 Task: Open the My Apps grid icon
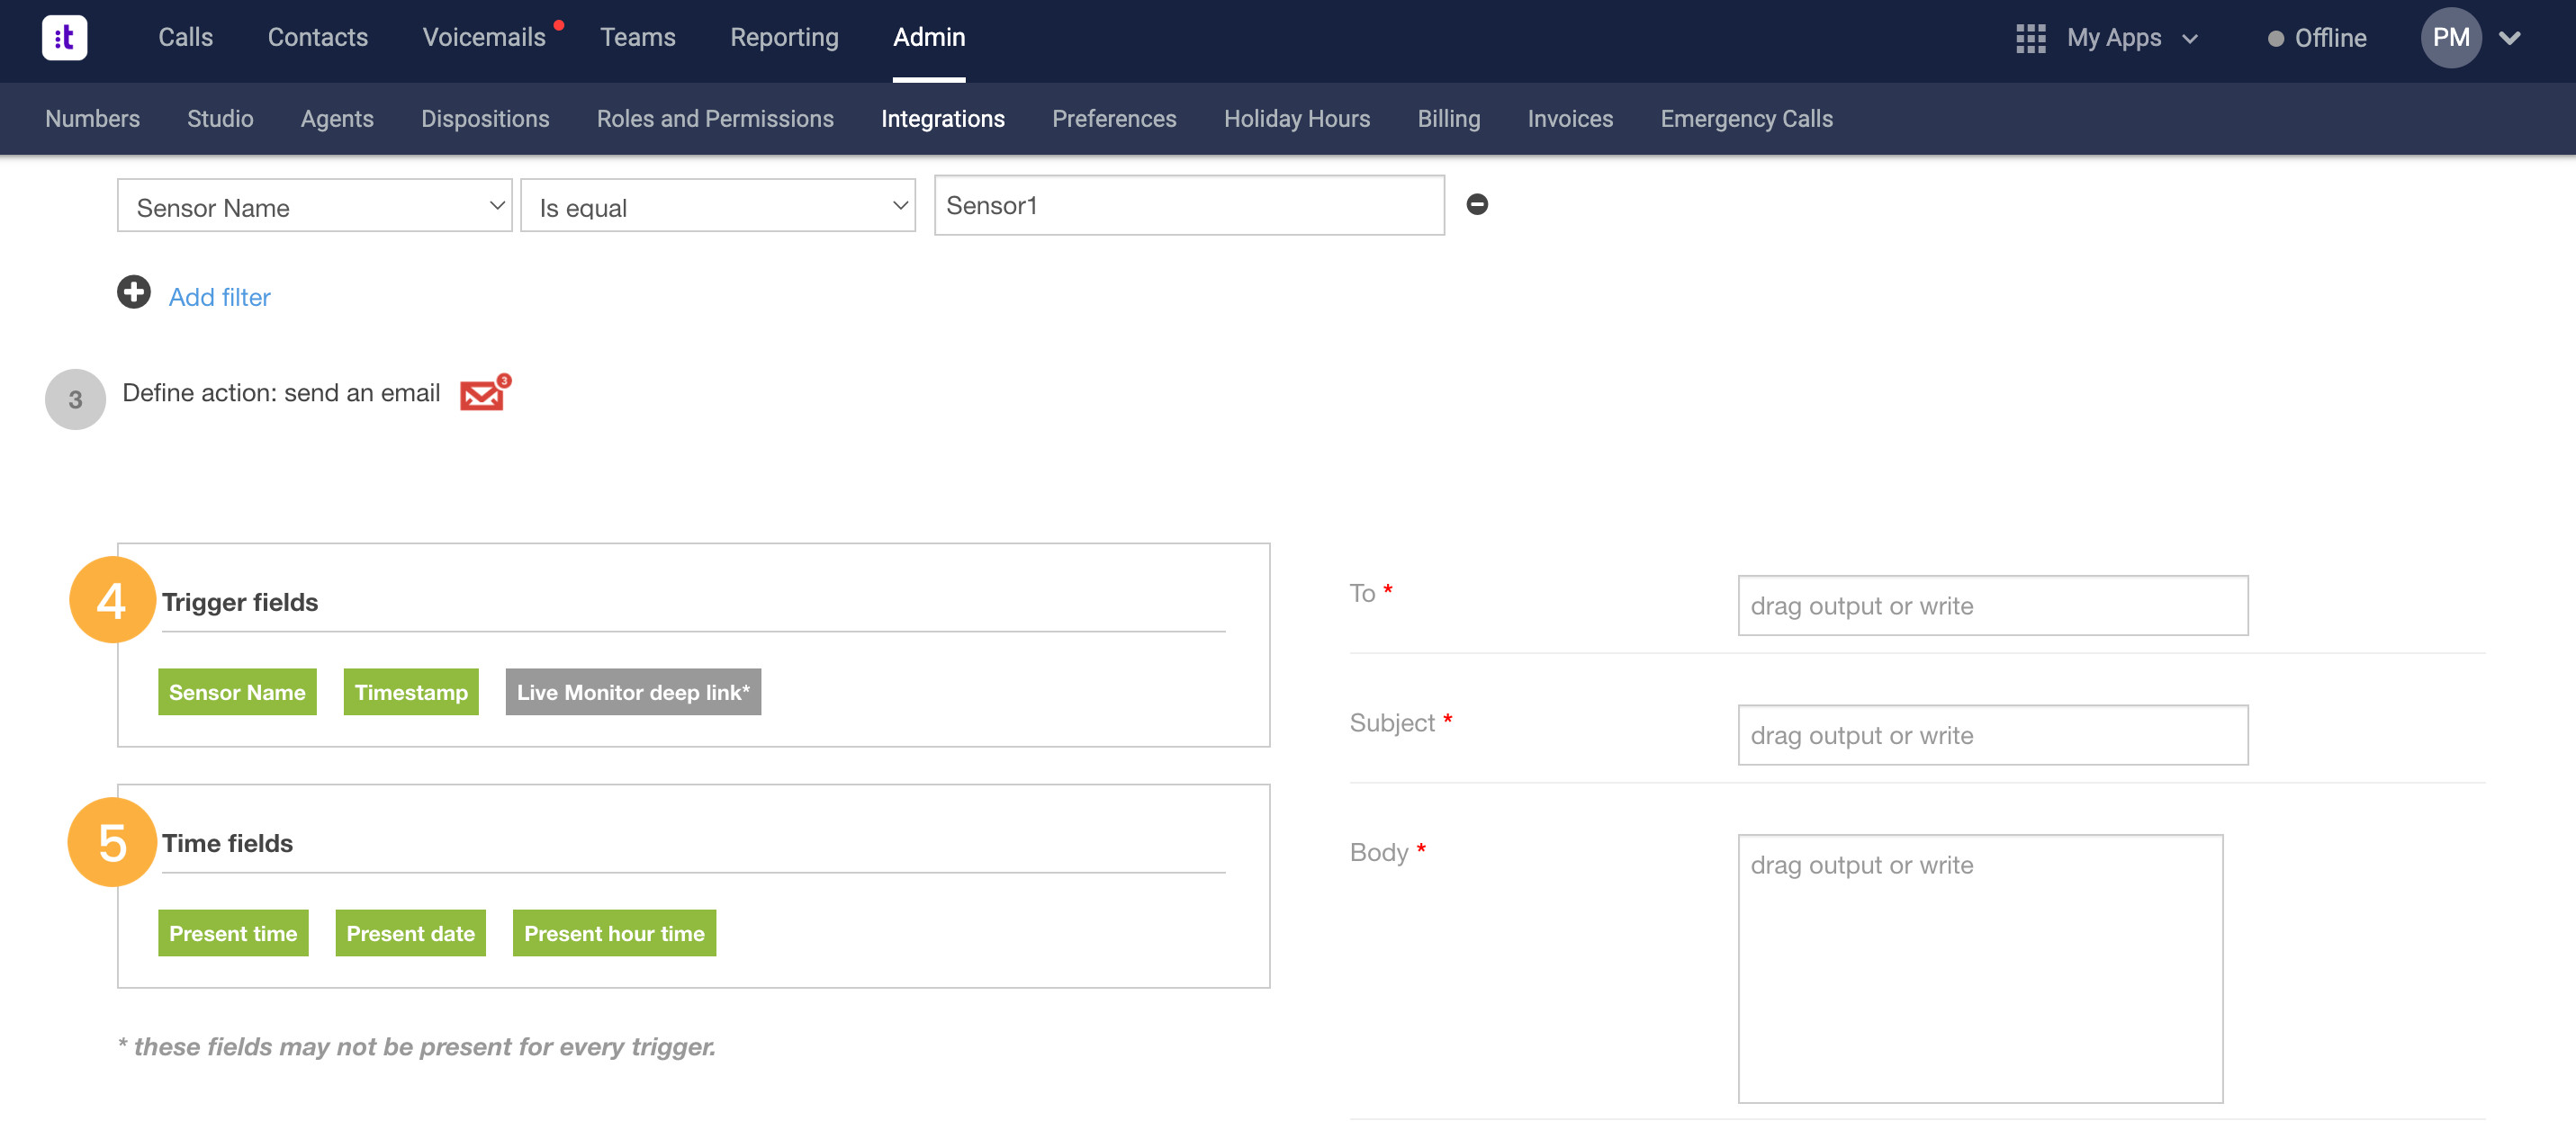click(x=2030, y=38)
